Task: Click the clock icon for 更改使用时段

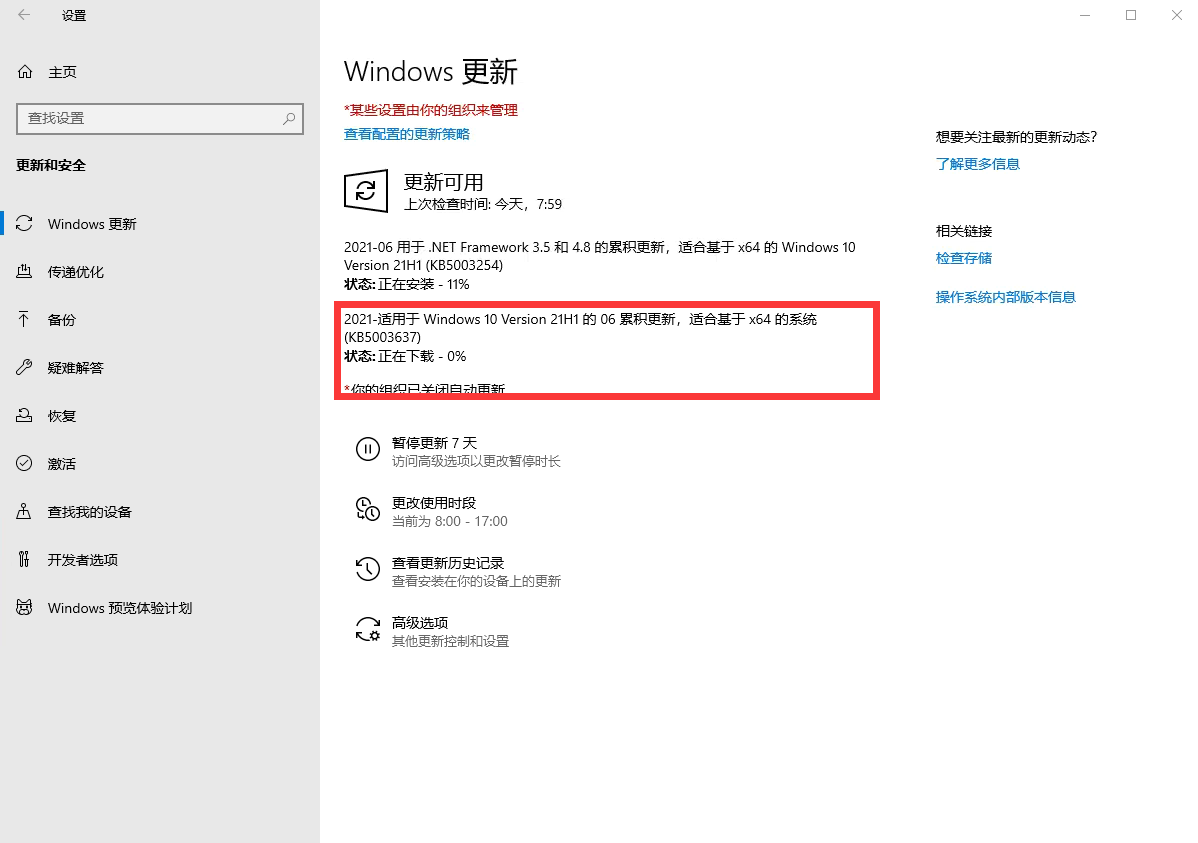Action: coord(368,510)
